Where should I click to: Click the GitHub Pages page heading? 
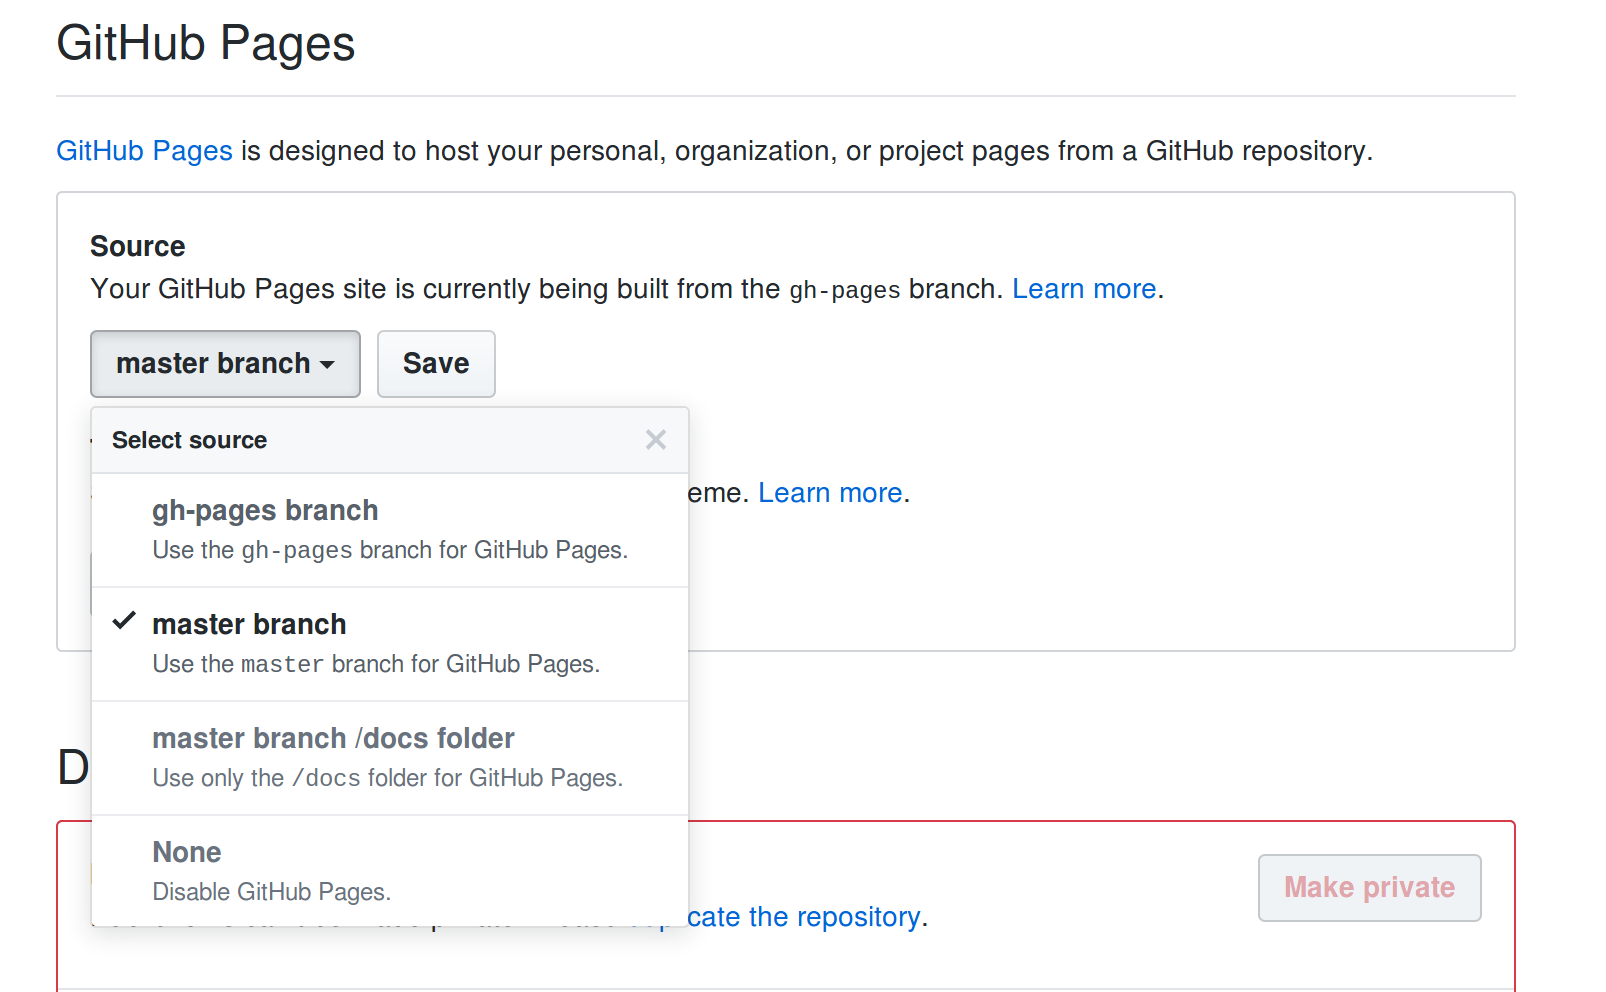tap(205, 44)
